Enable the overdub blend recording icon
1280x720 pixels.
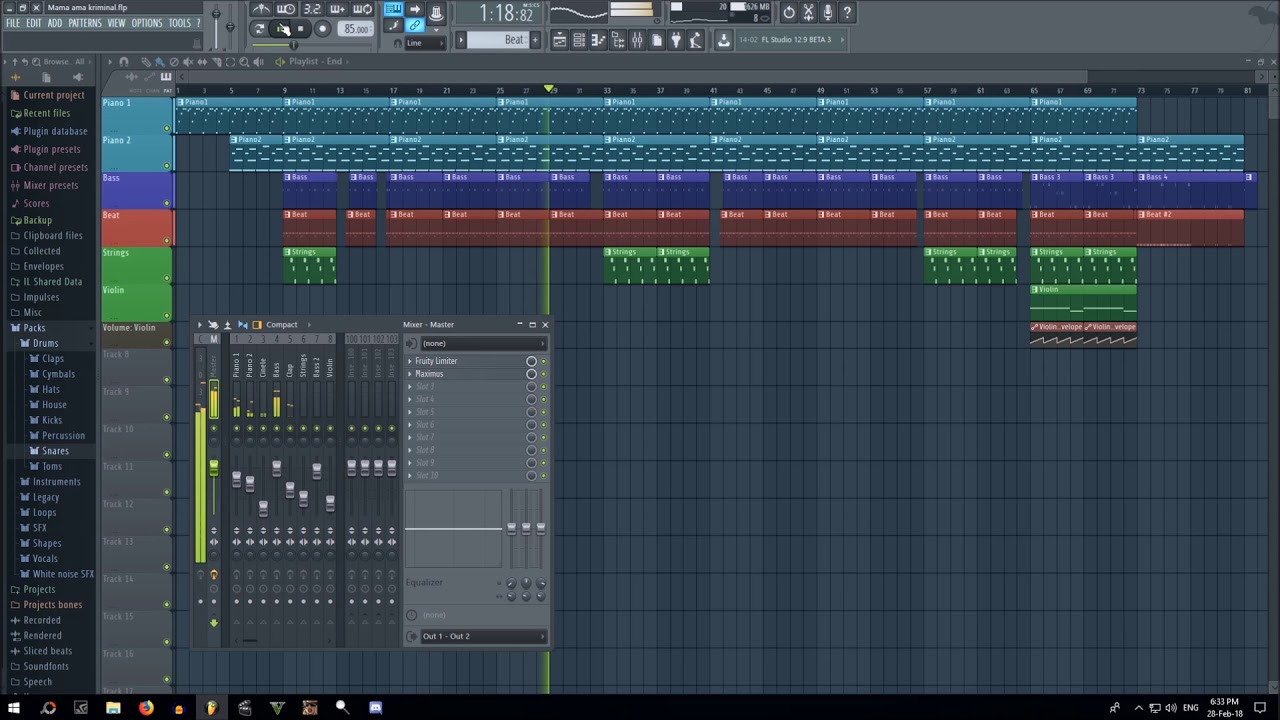(x=337, y=10)
